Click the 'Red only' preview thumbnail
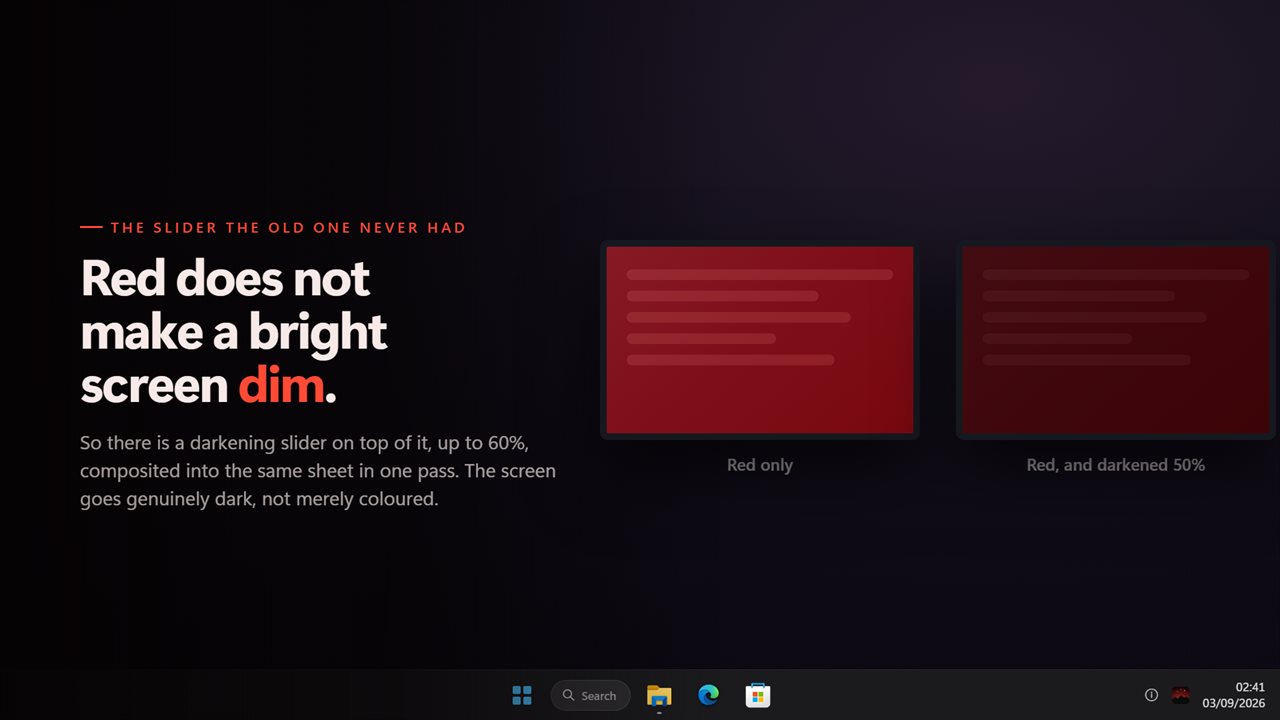The height and width of the screenshot is (720, 1280). [x=760, y=340]
